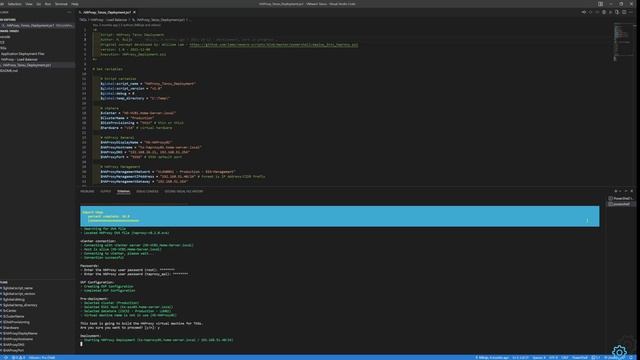The width and height of the screenshot is (640, 360).
Task: Open the Terminal menu
Action: coord(61,4)
